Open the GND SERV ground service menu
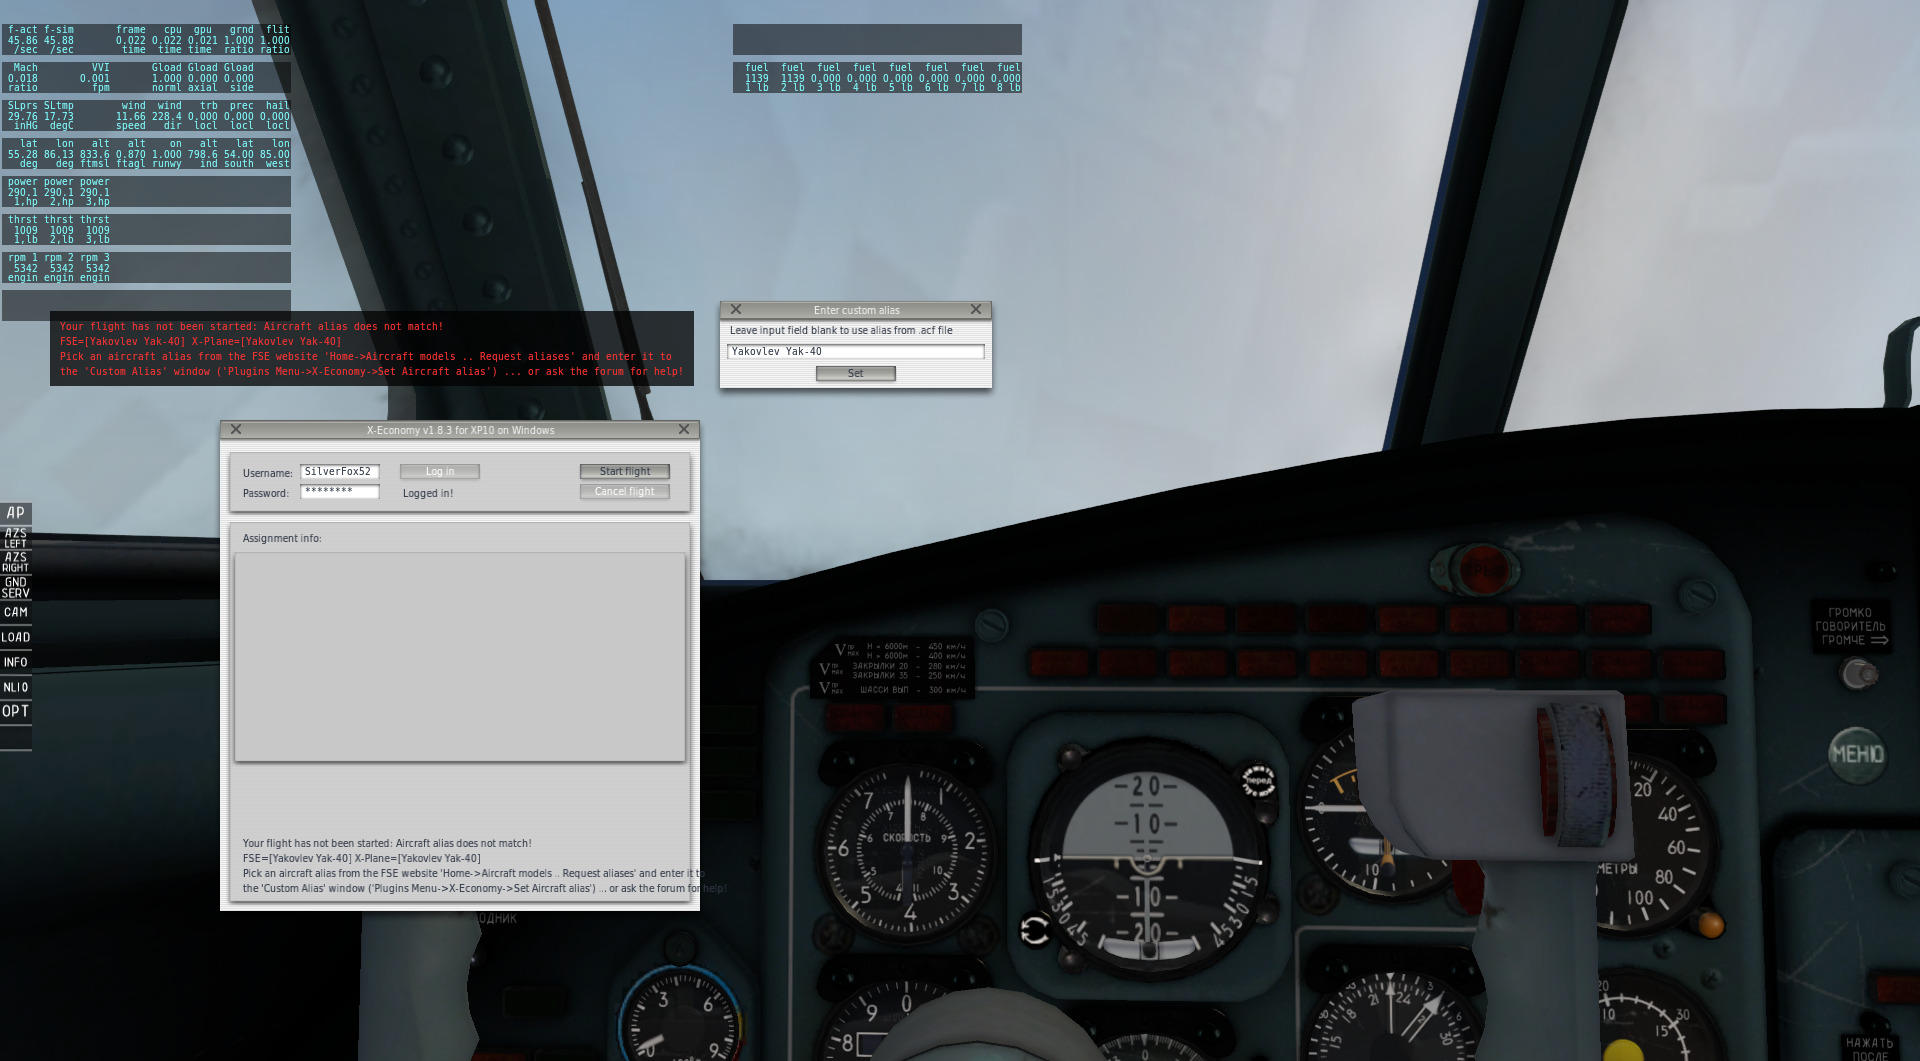 pos(15,587)
